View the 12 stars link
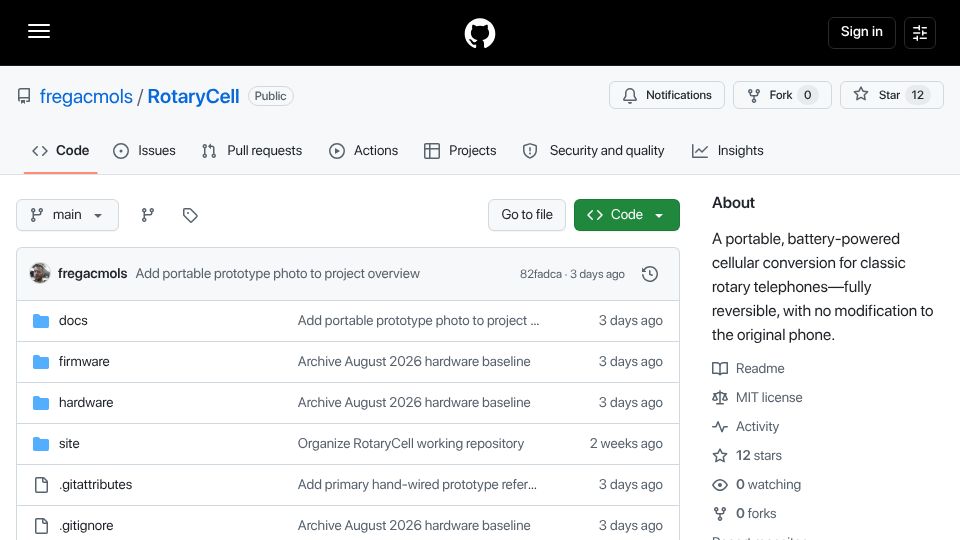 click(747, 456)
